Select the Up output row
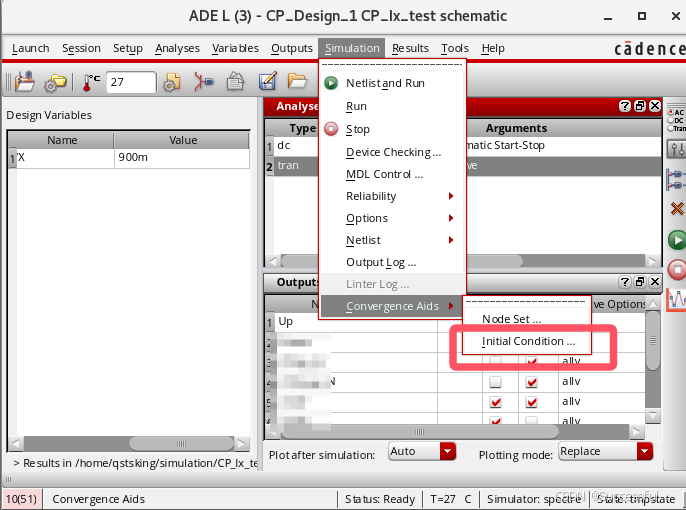 click(355, 322)
